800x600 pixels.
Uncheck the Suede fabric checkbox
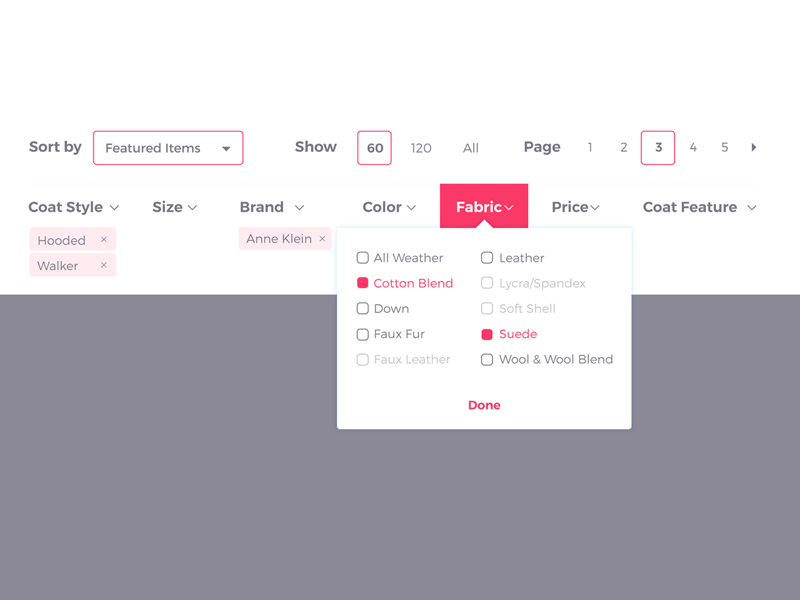point(487,334)
